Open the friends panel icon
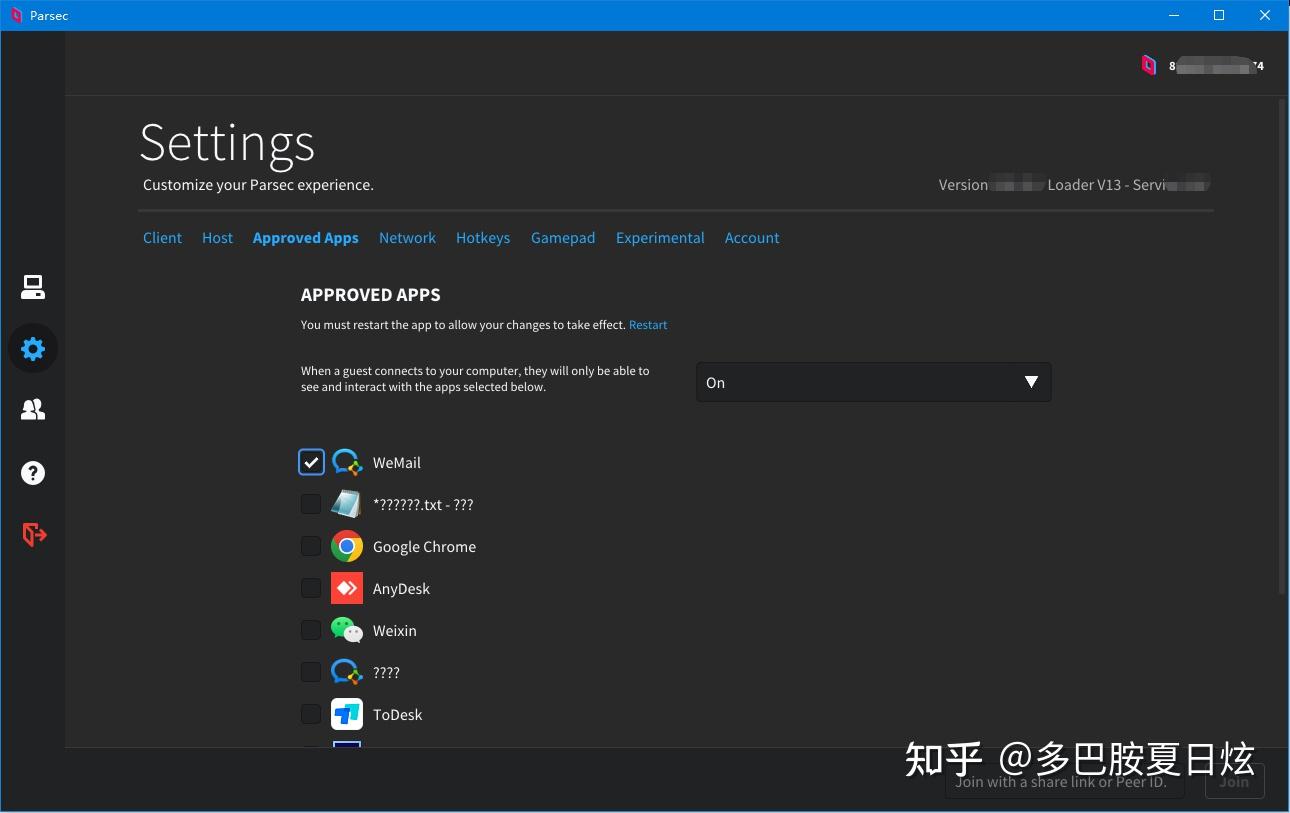The width and height of the screenshot is (1290, 813). 33,410
